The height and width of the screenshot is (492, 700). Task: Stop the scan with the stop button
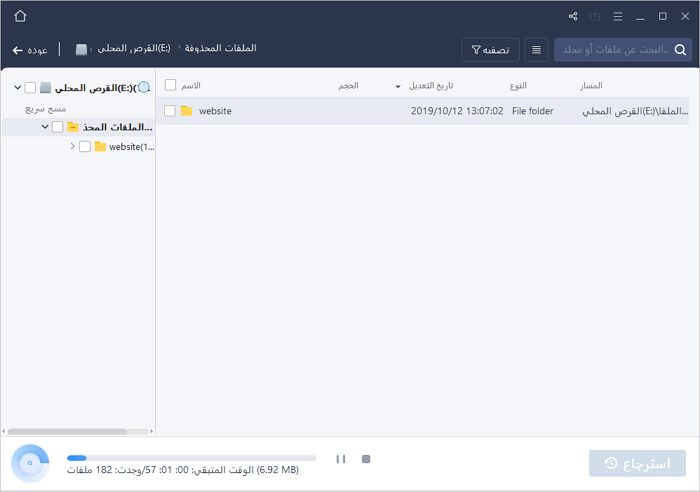(366, 459)
